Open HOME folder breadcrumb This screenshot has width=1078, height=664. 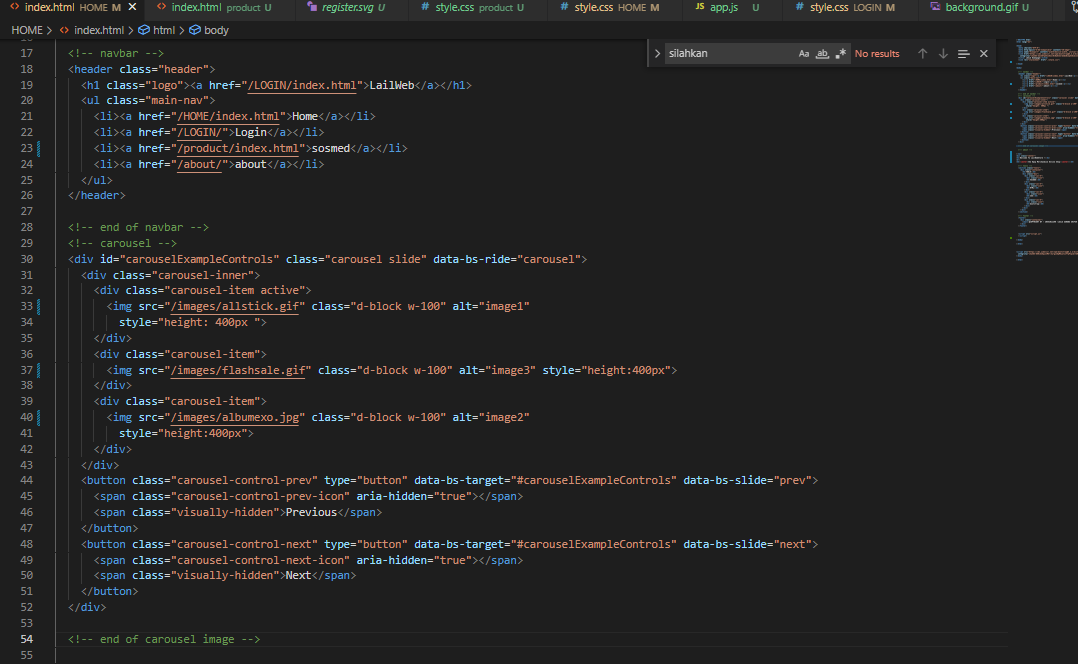click(x=27, y=30)
